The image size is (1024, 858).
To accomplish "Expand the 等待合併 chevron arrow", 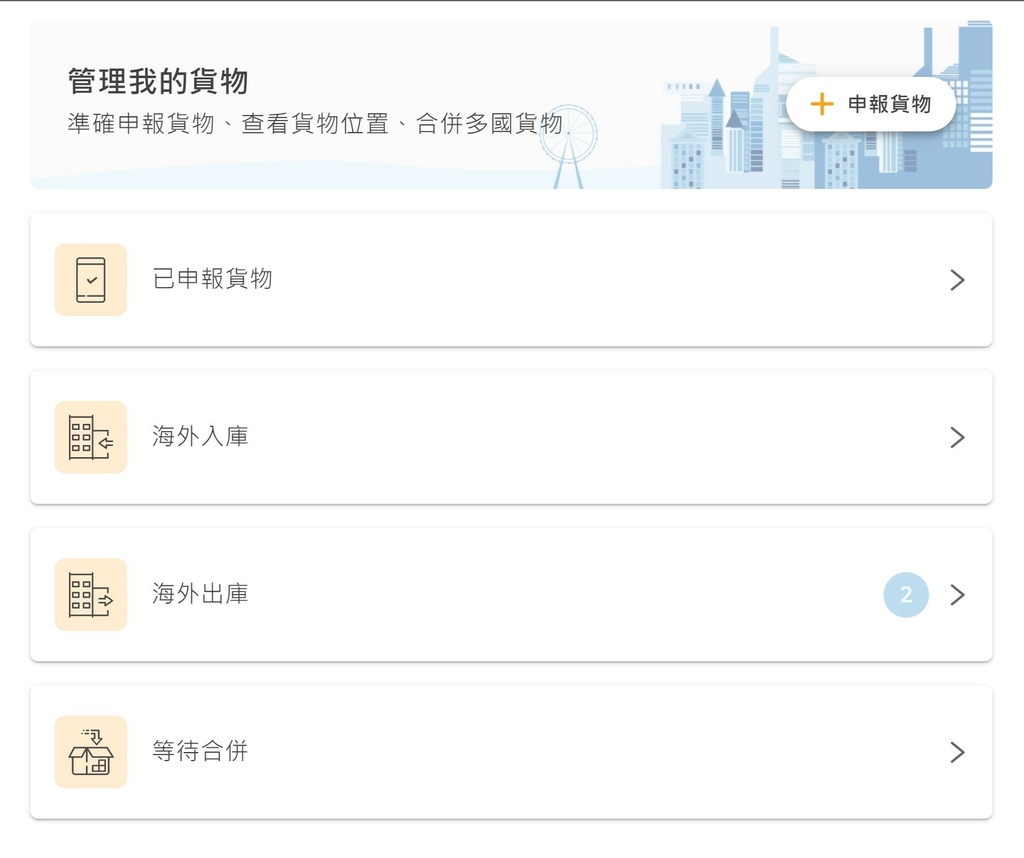I will pyautogui.click(x=957, y=752).
